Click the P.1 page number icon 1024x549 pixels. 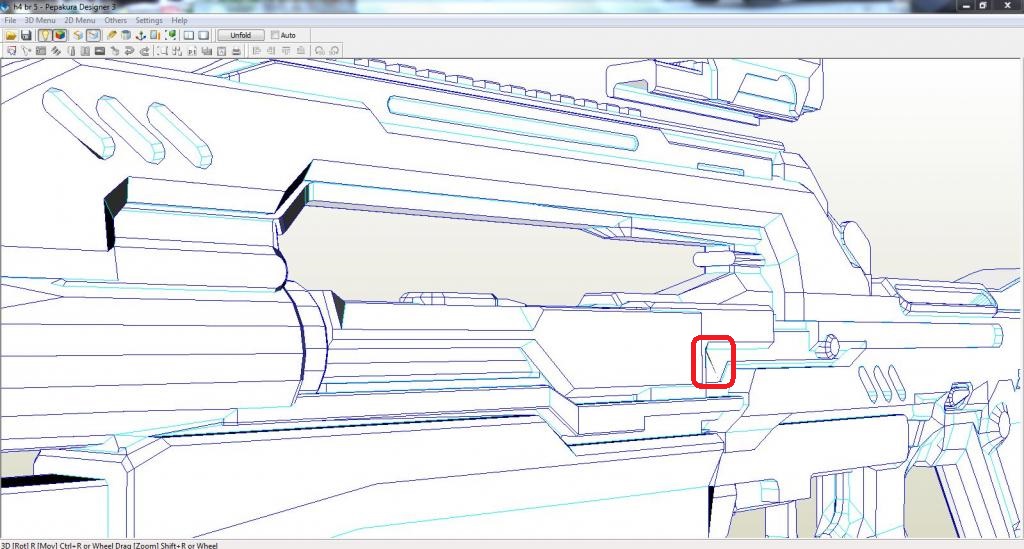pyautogui.click(x=192, y=51)
